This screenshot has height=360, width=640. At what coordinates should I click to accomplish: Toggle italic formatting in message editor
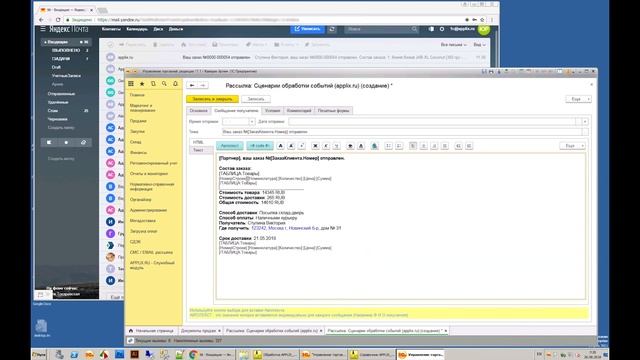pyautogui.click(x=326, y=146)
